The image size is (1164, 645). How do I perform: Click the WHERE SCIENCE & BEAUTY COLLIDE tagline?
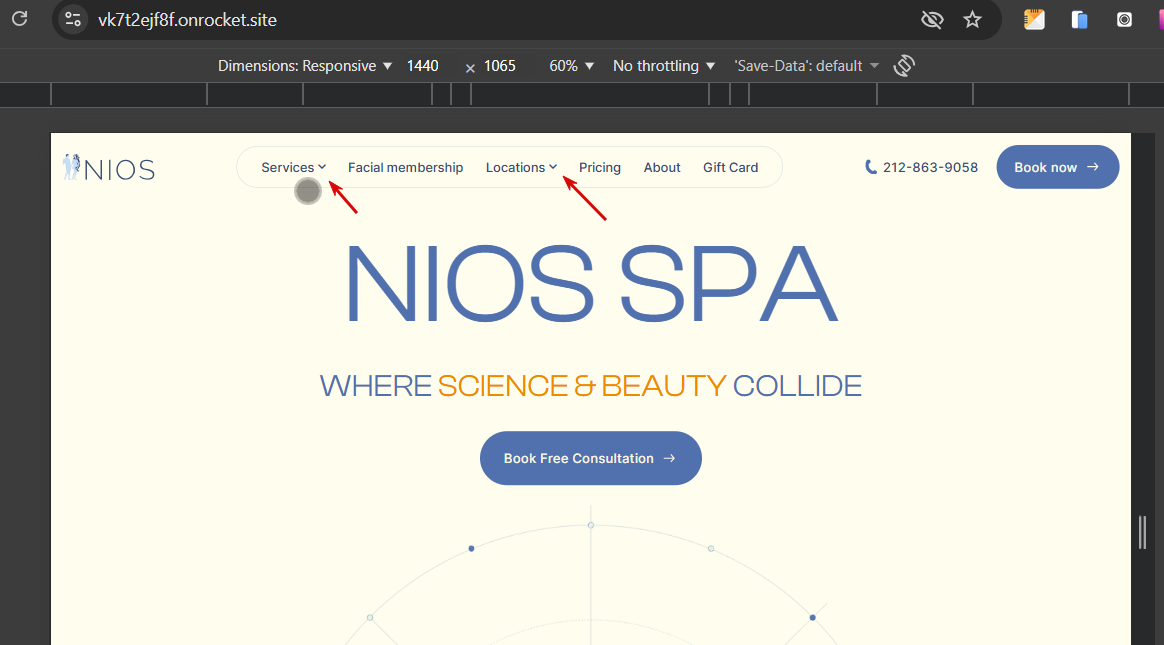coord(591,386)
